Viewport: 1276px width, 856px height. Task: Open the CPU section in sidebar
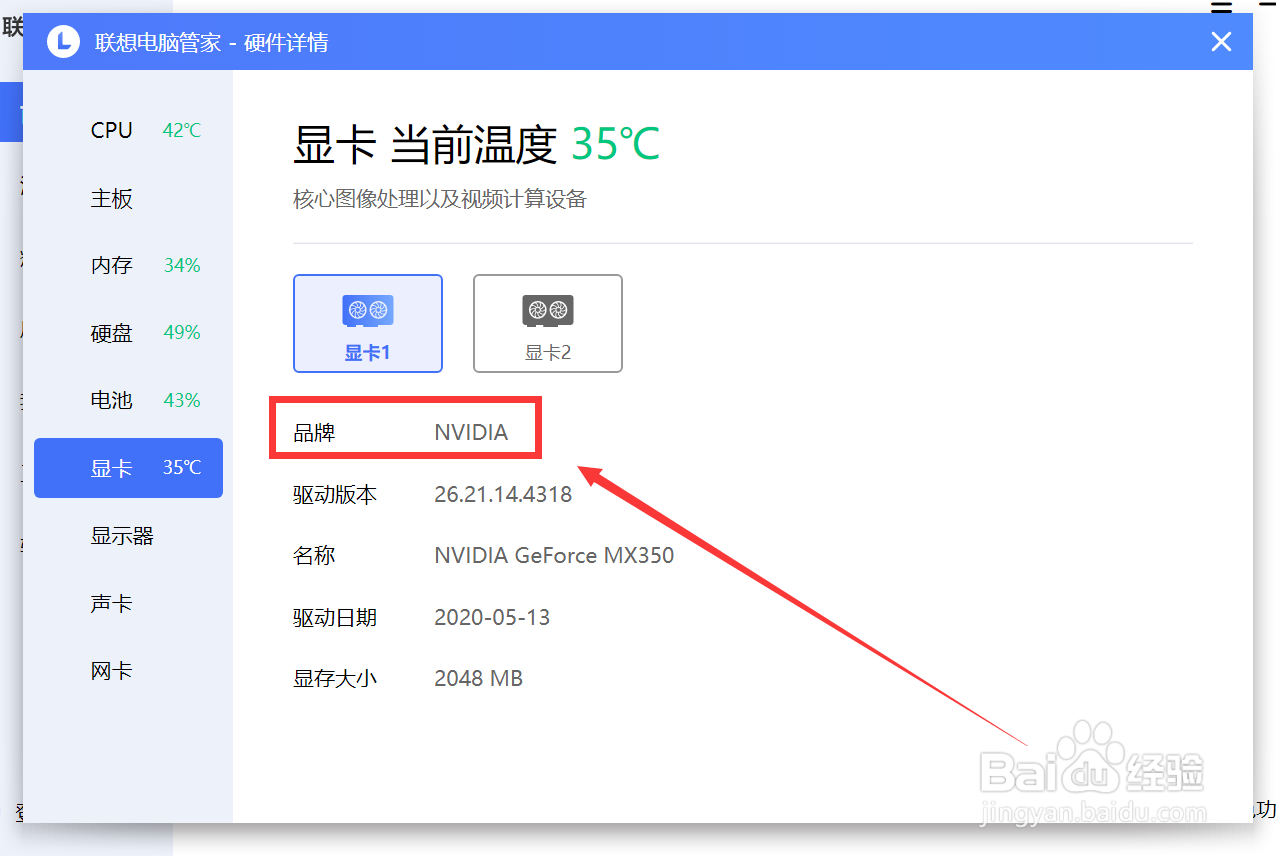128,130
